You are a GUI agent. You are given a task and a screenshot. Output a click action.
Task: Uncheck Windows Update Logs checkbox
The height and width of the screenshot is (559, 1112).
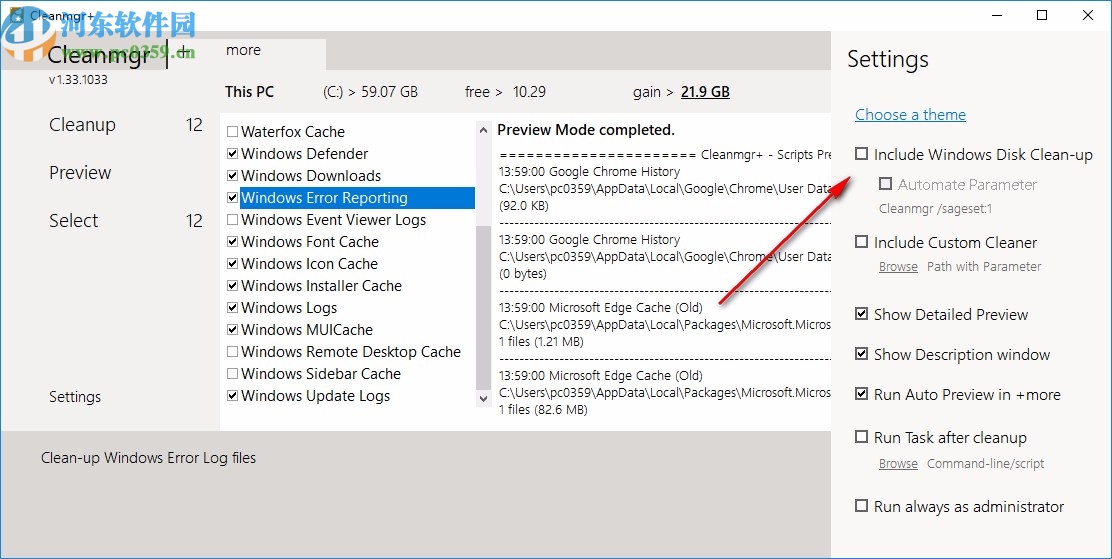point(232,396)
